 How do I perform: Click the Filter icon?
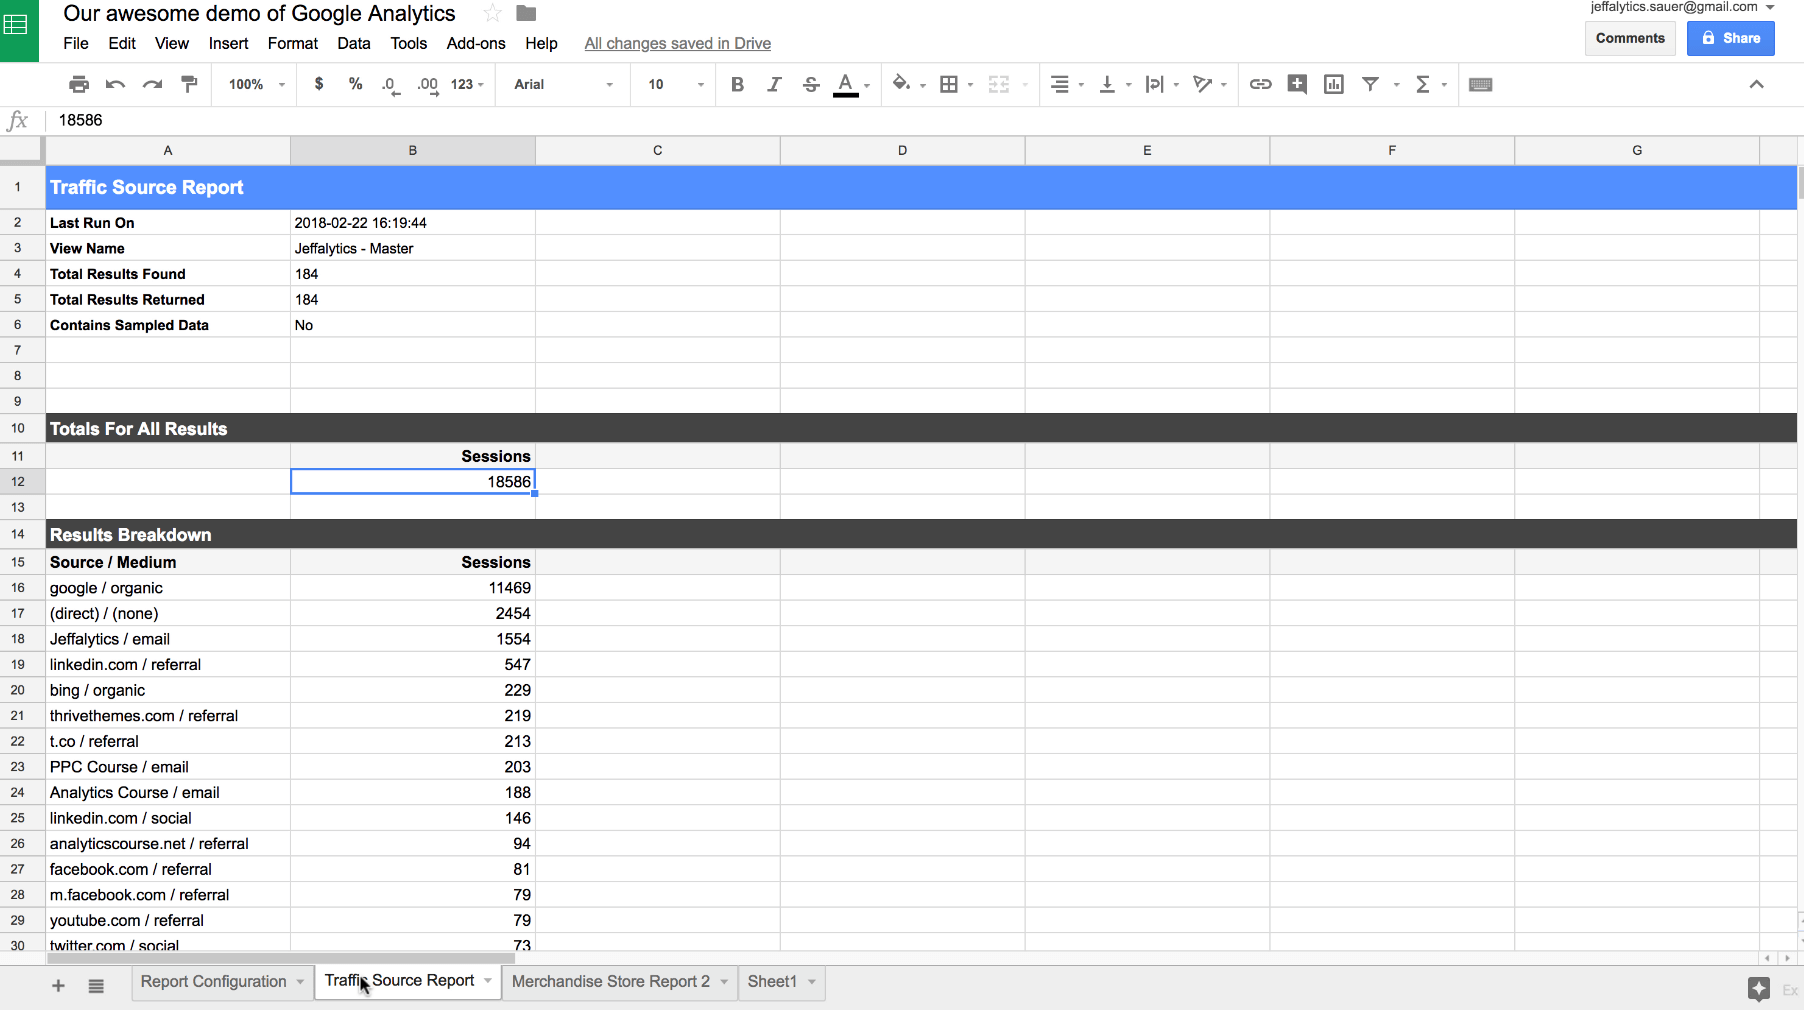click(1371, 84)
